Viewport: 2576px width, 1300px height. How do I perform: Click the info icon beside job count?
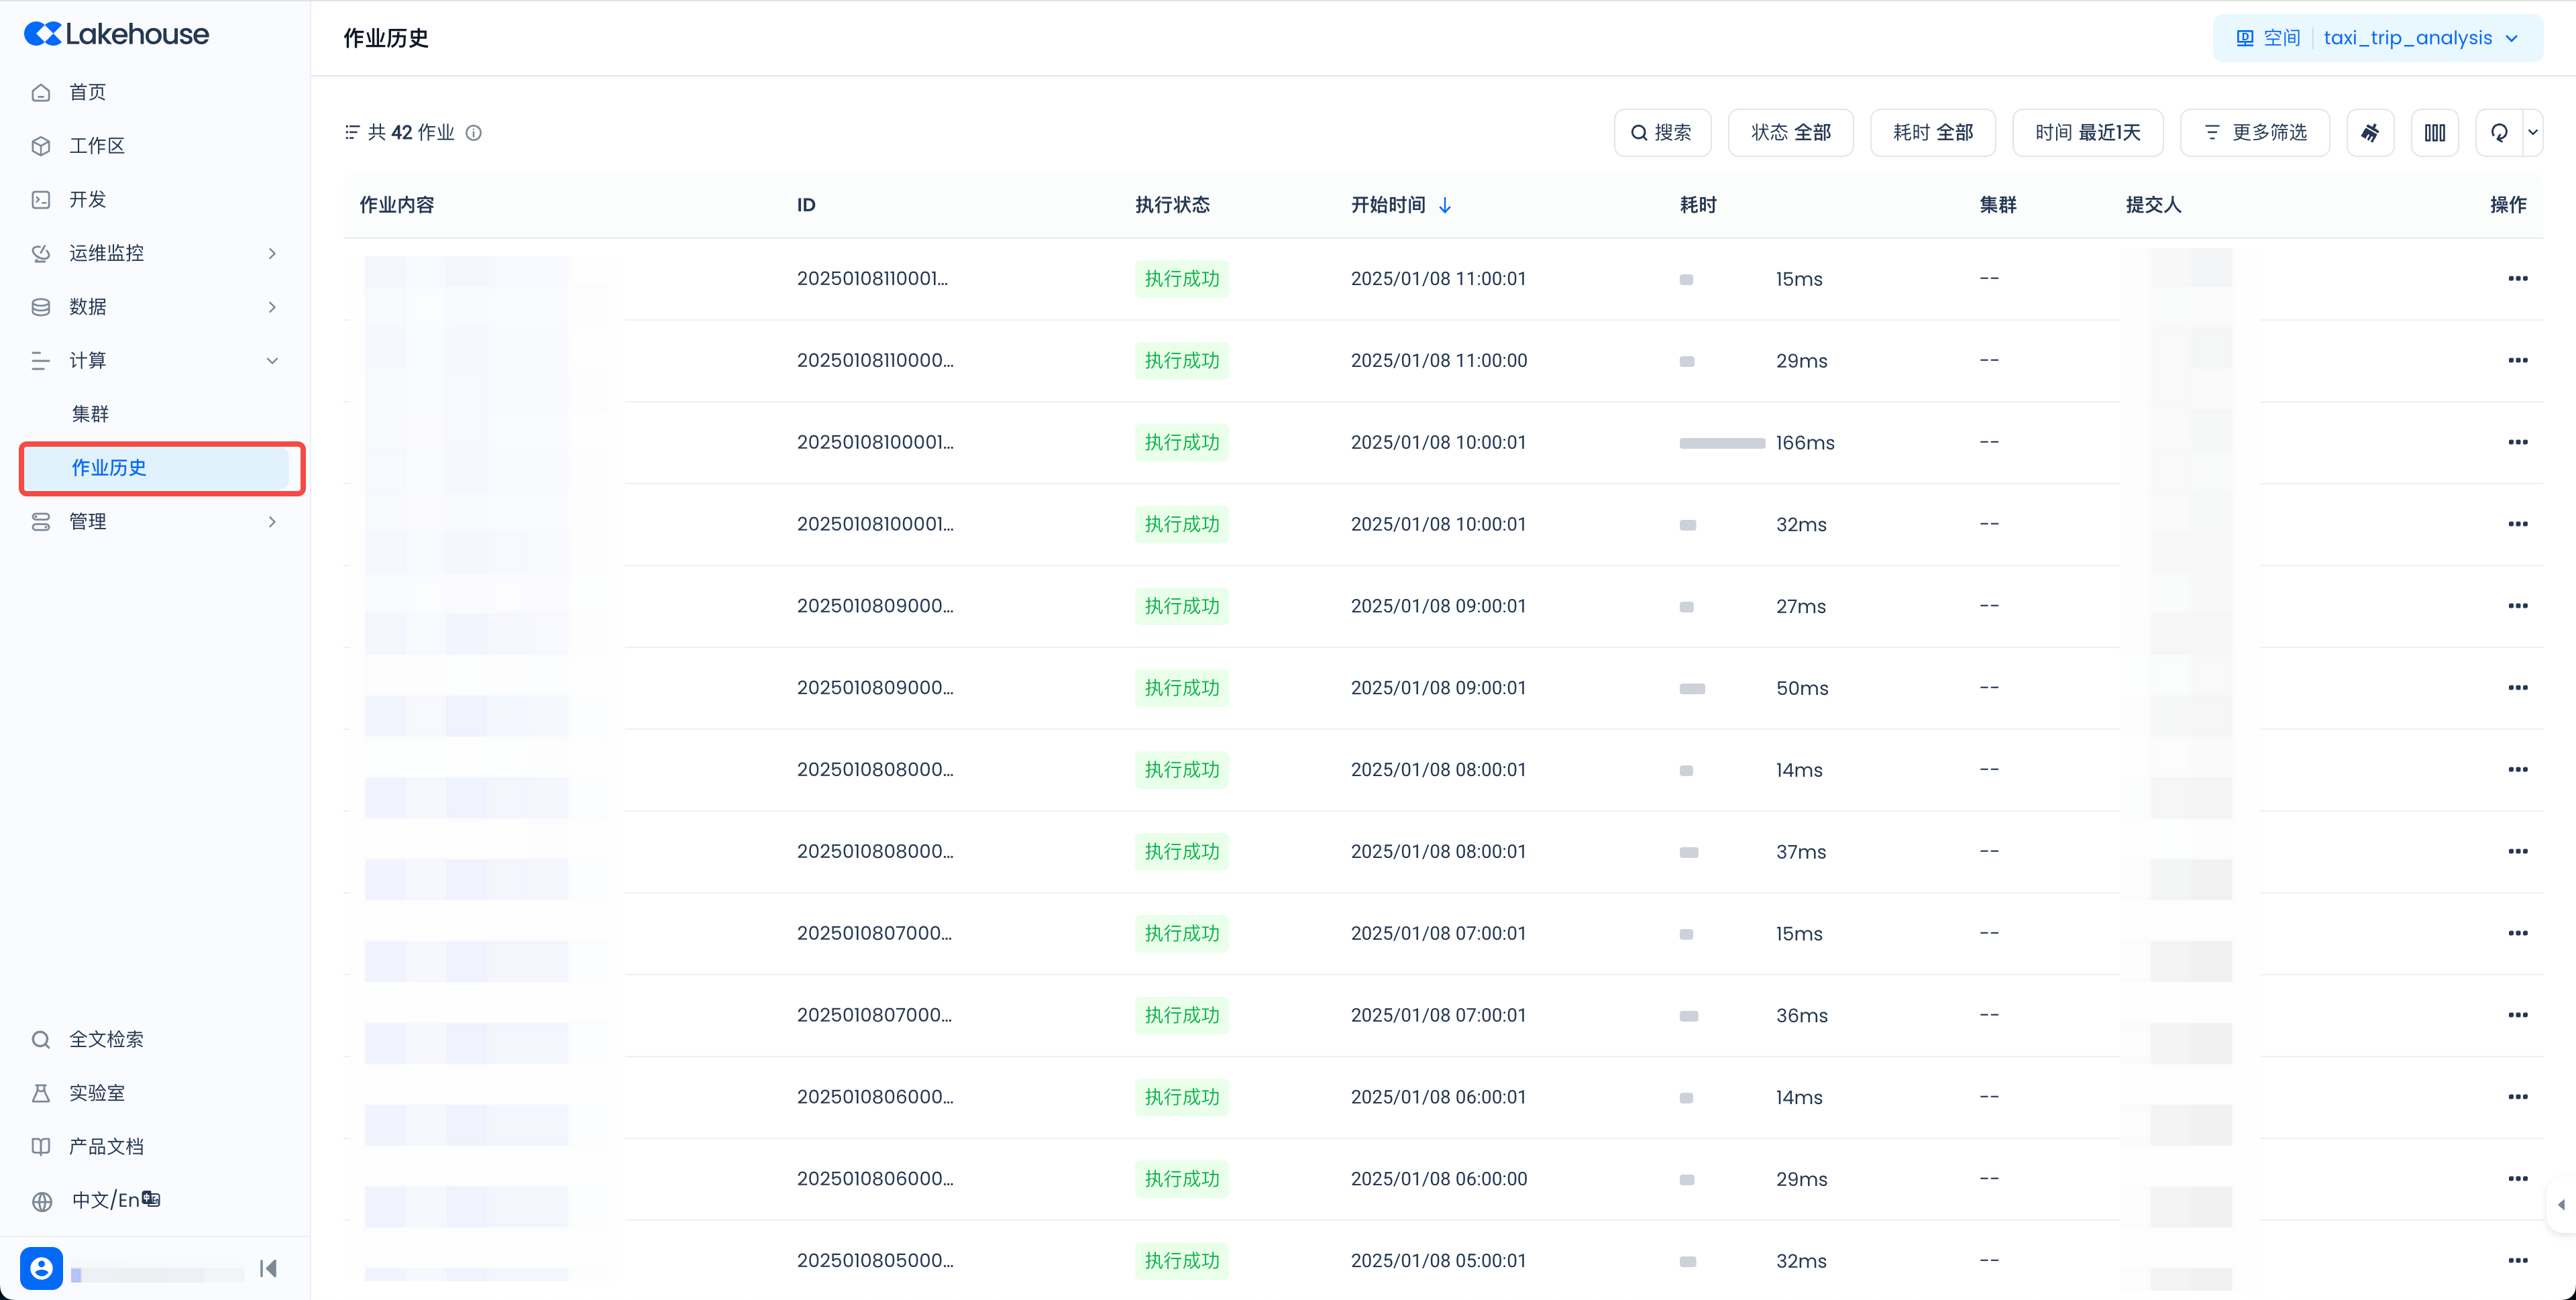[474, 133]
